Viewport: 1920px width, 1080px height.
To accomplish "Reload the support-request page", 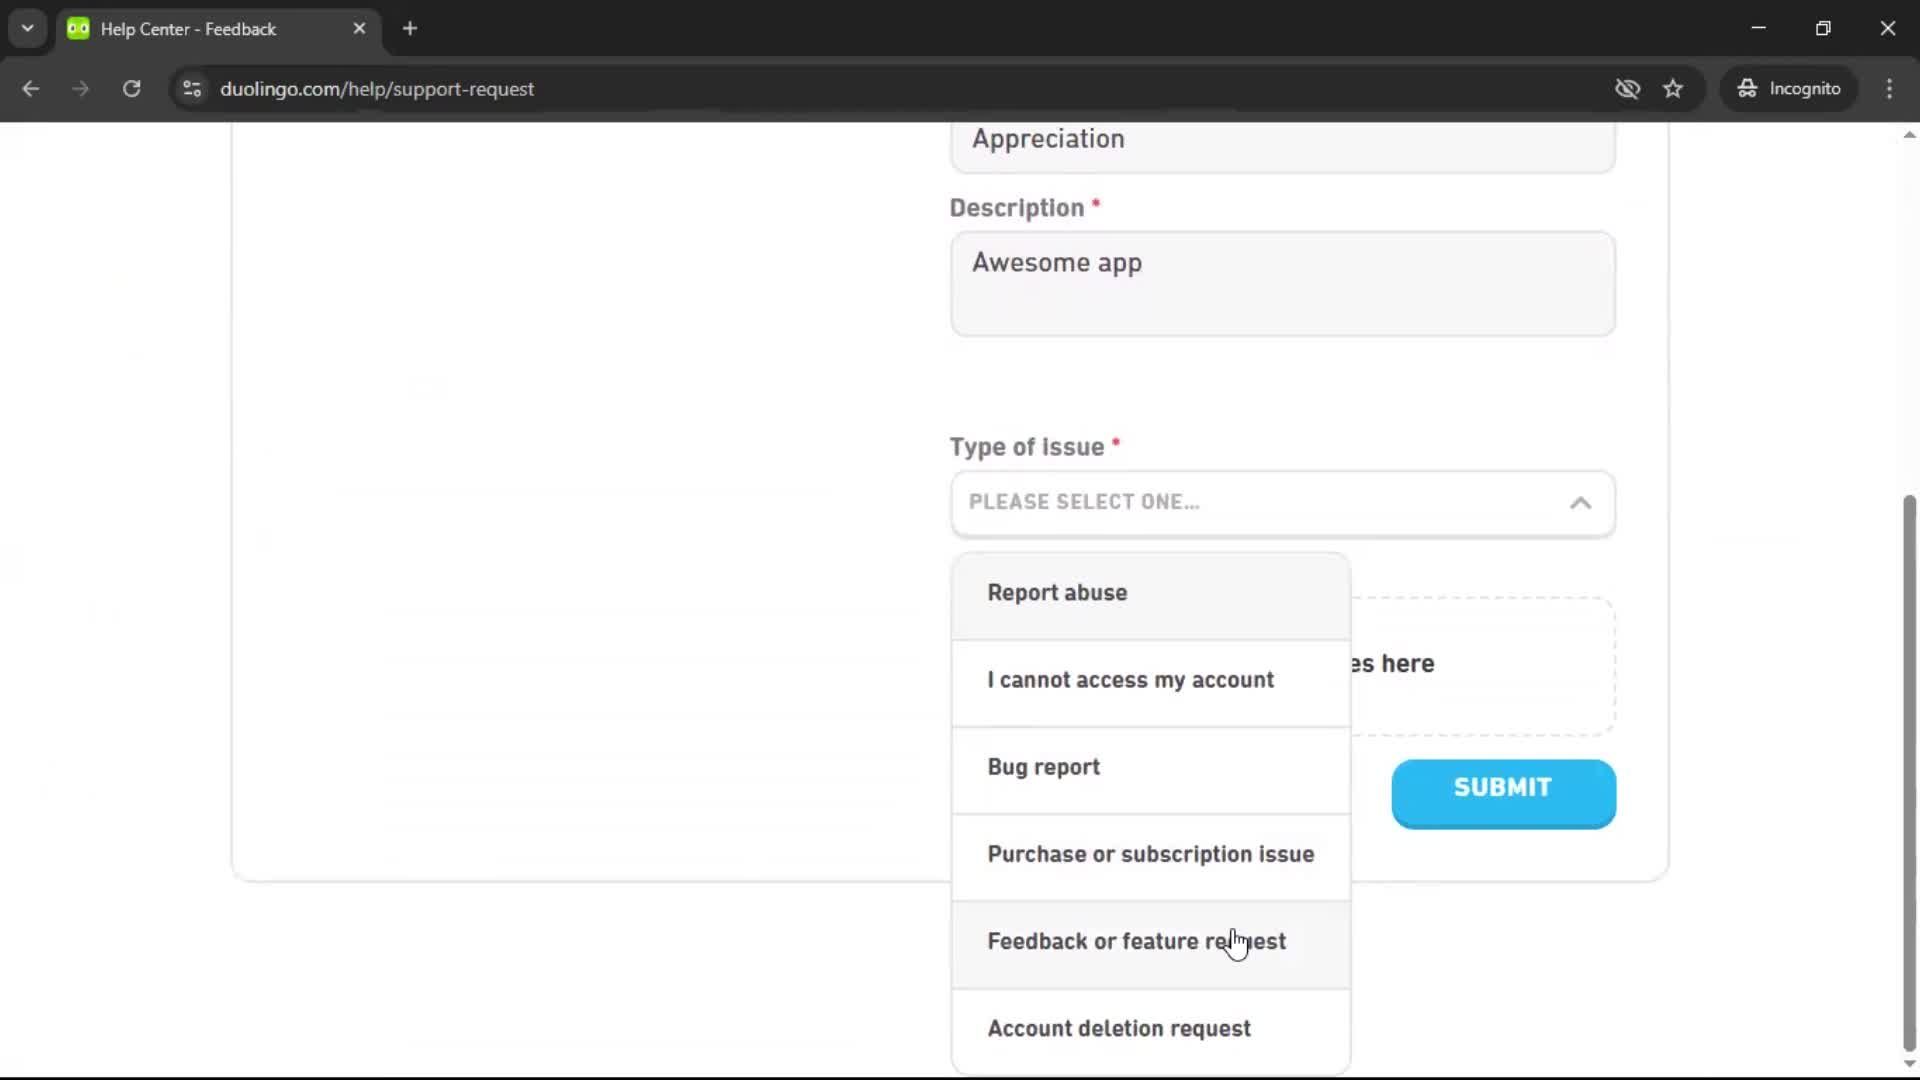I will (x=131, y=88).
